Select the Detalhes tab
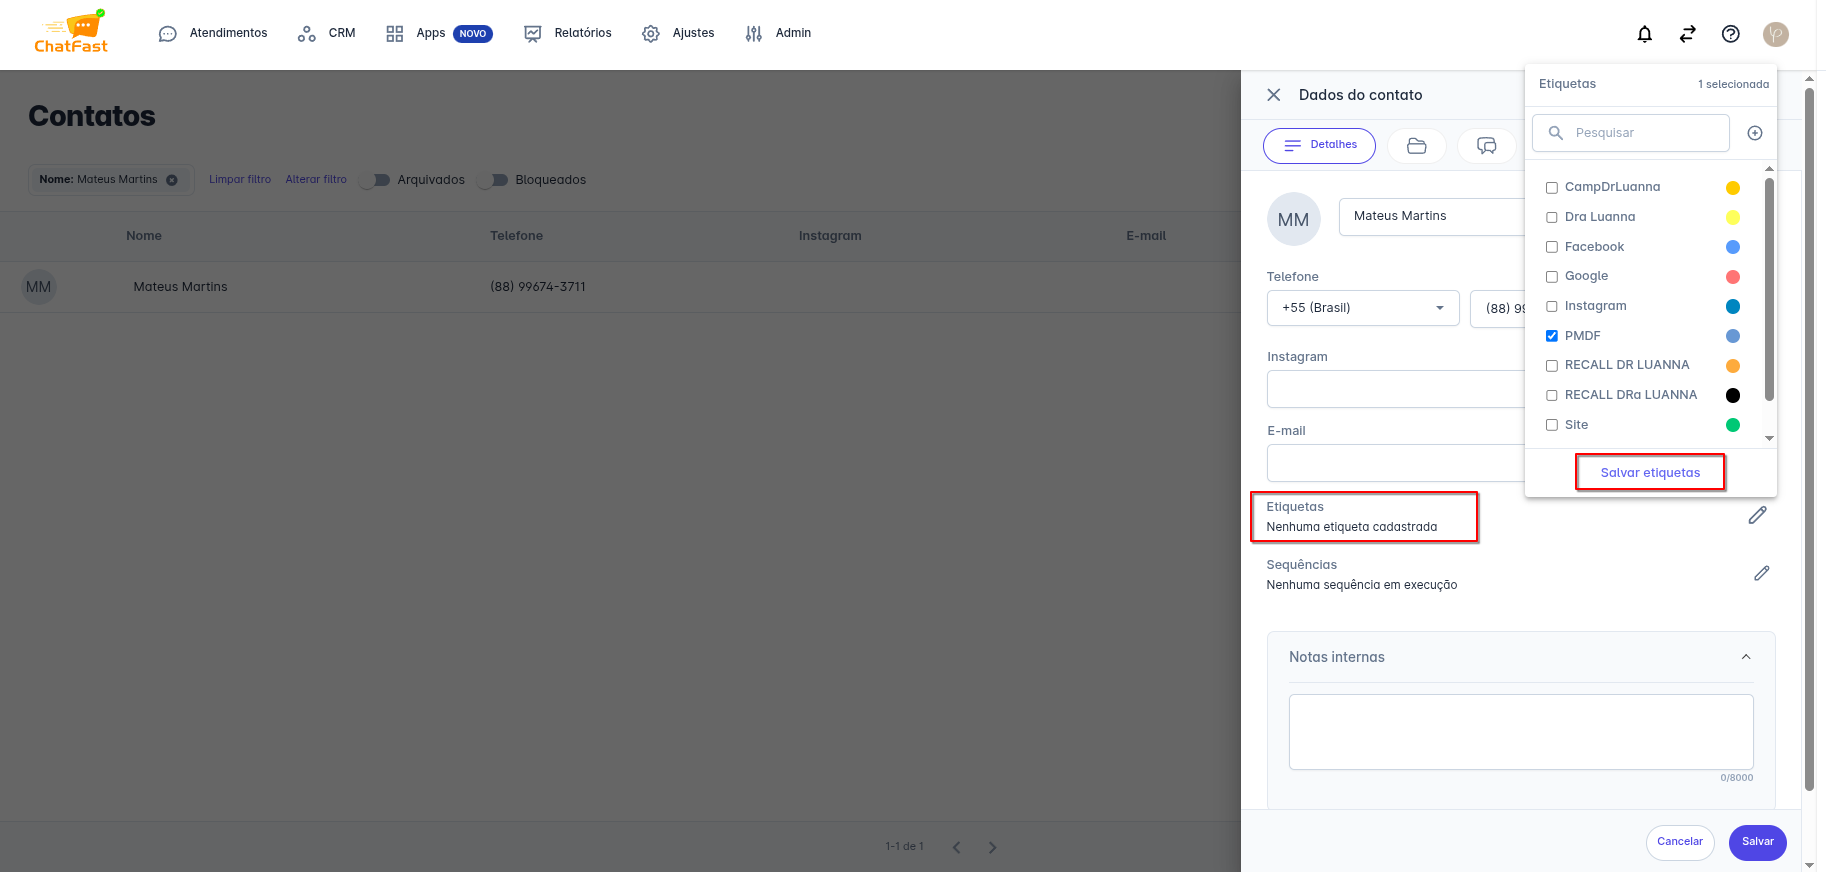The height and width of the screenshot is (872, 1826). pos(1319,146)
